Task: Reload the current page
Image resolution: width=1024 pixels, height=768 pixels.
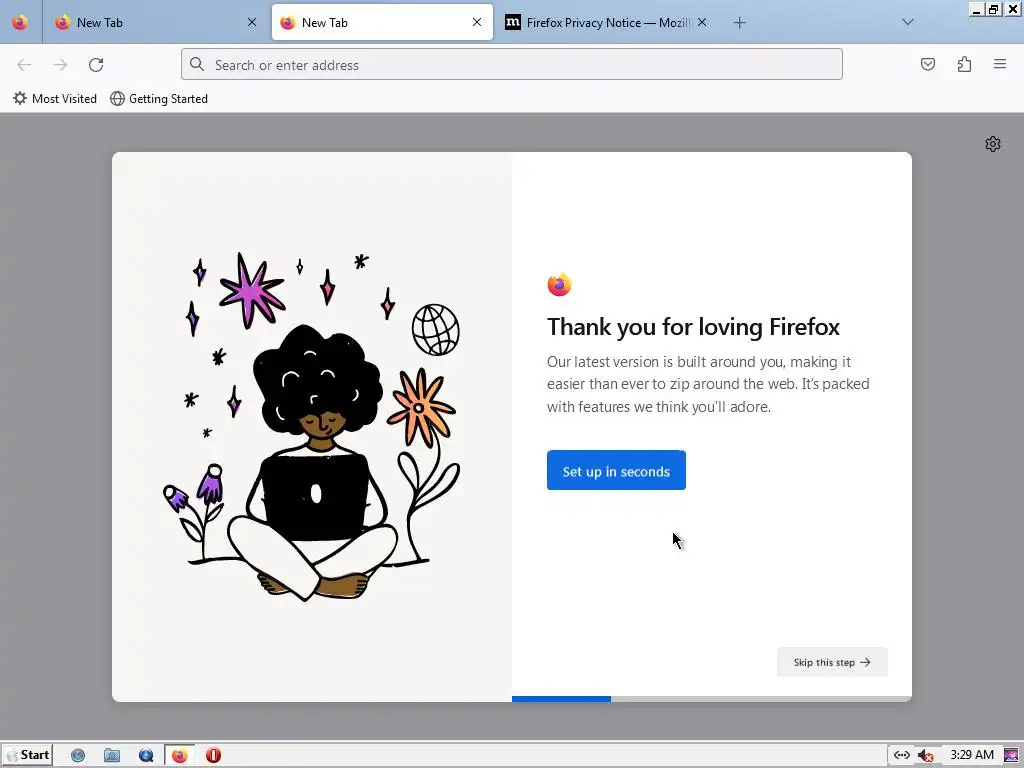Action: click(x=96, y=65)
